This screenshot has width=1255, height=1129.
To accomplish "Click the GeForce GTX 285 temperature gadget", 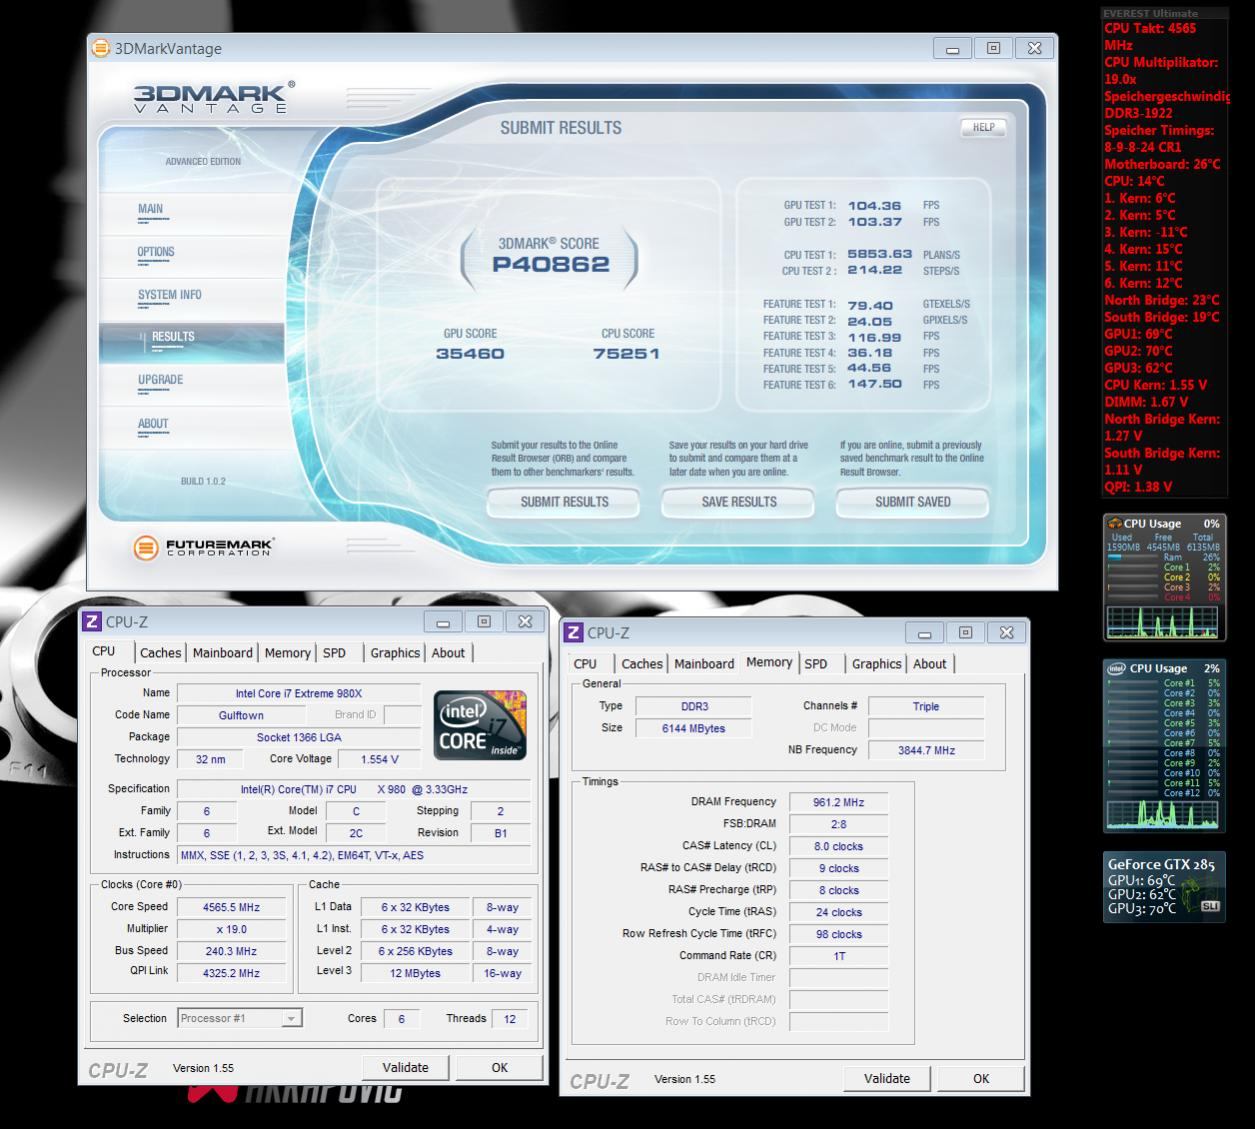I will click(x=1164, y=886).
